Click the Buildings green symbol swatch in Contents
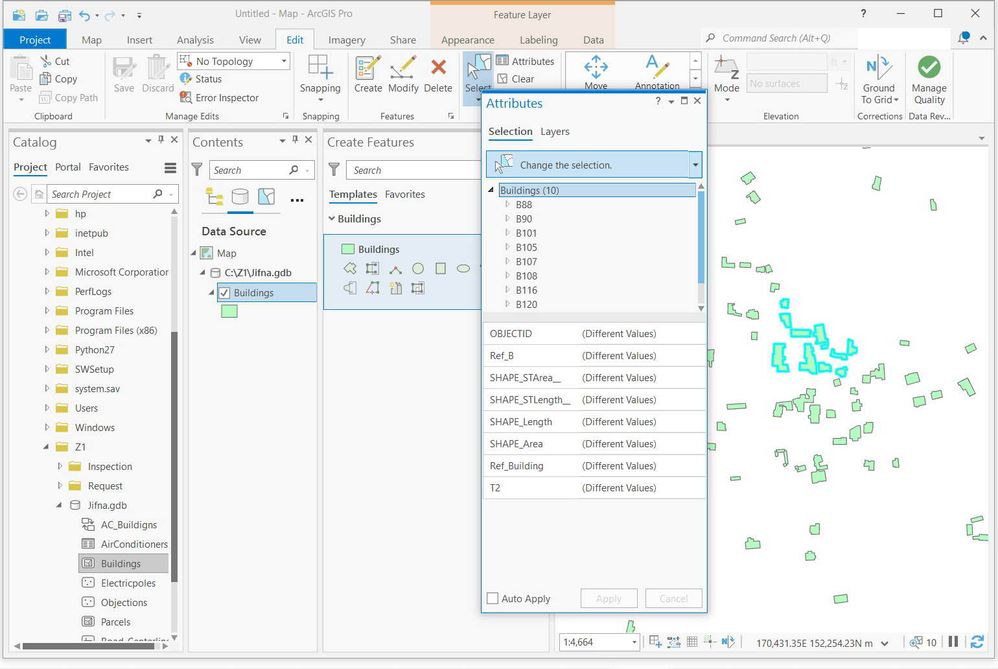This screenshot has height=669, width=998. [229, 311]
